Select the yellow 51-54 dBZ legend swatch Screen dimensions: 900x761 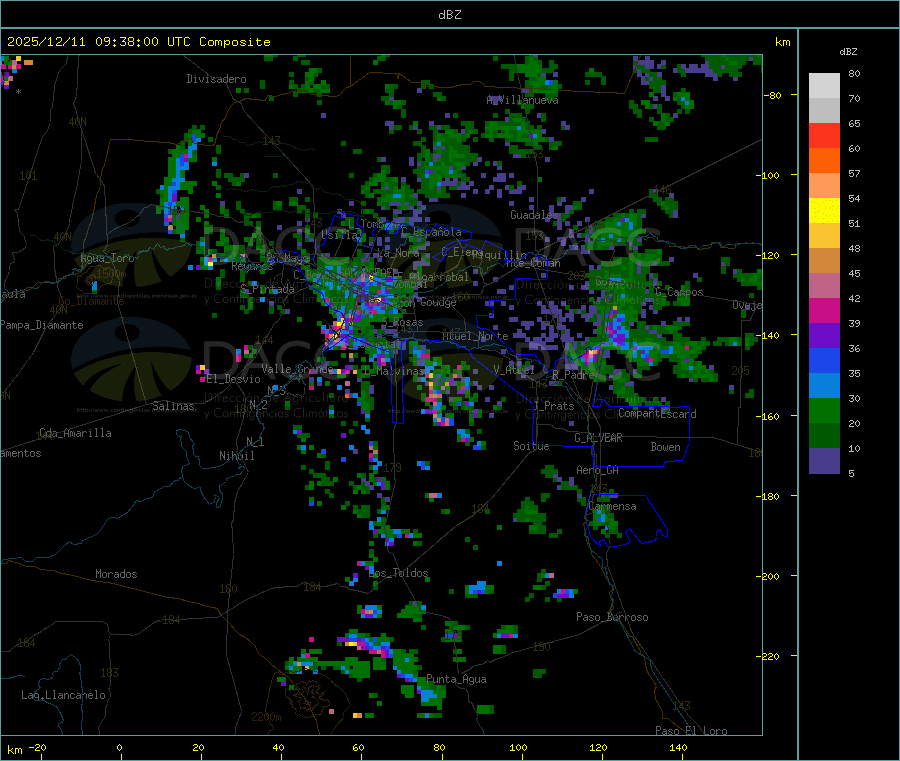pyautogui.click(x=824, y=211)
